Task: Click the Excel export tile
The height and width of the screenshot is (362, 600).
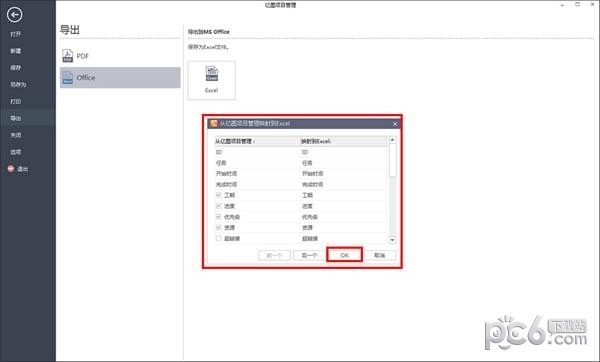Action: (x=212, y=80)
